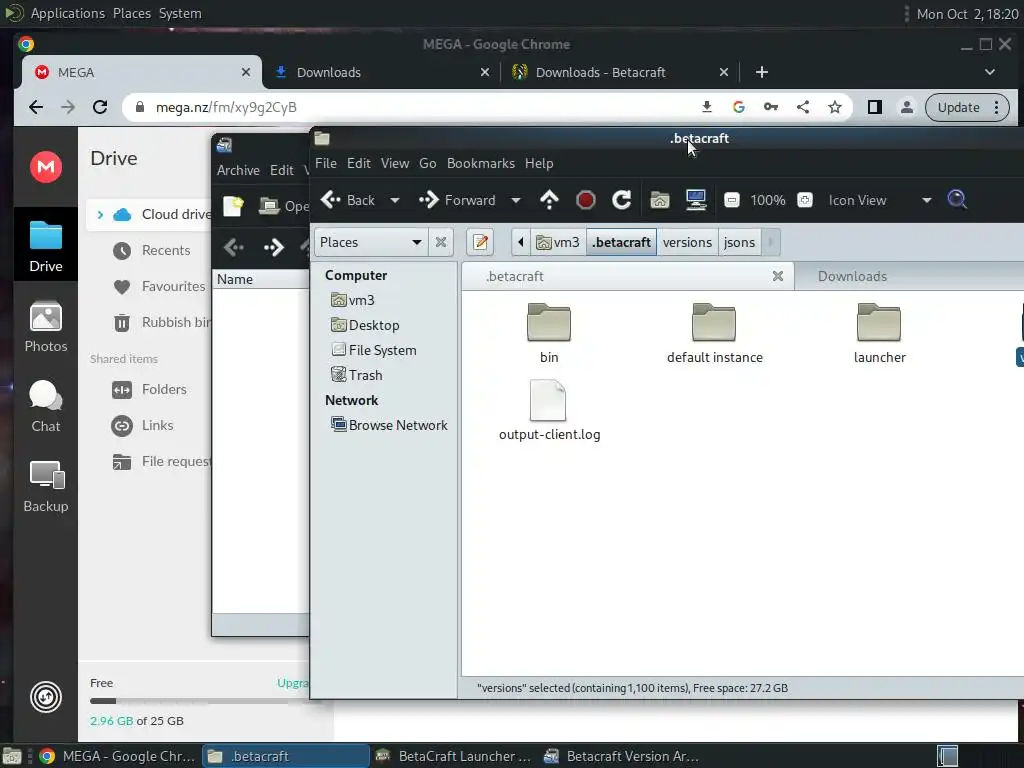Click New archive icon in archive manager
This screenshot has height=768, width=1024.
[233, 206]
